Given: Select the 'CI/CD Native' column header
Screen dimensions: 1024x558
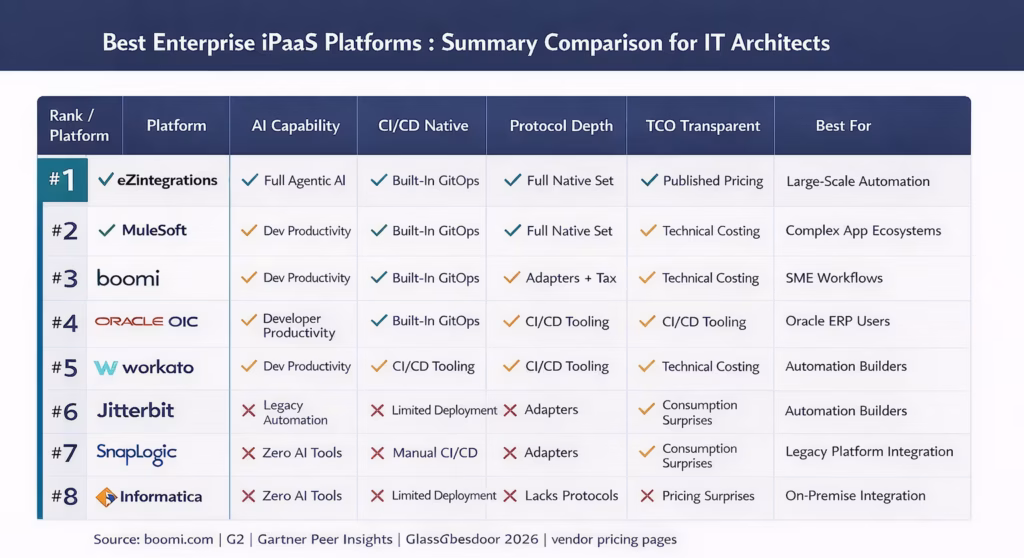Looking at the screenshot, I should (x=423, y=125).
